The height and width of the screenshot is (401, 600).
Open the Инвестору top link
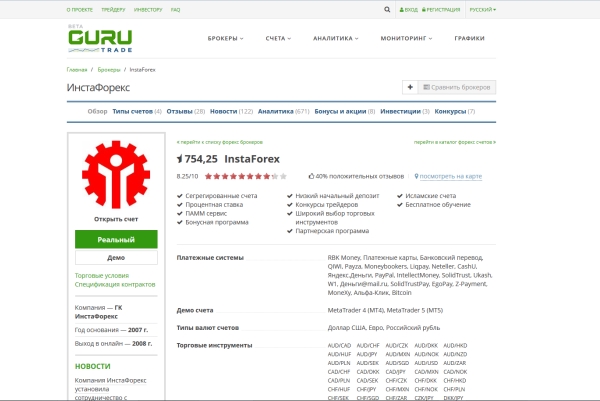tap(148, 10)
